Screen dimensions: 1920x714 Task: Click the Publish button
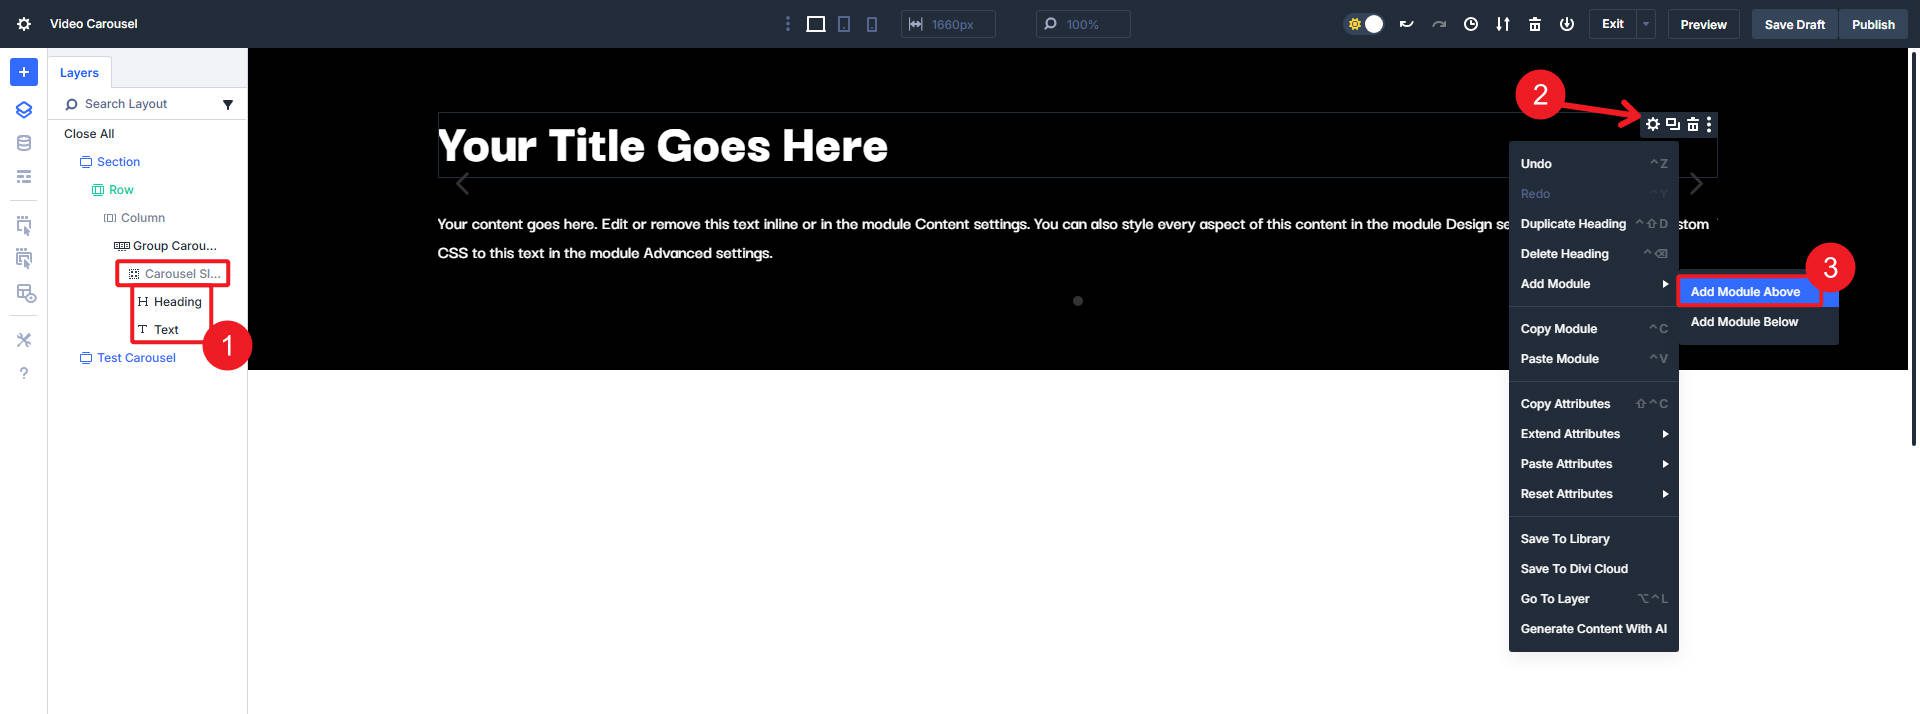coord(1872,24)
